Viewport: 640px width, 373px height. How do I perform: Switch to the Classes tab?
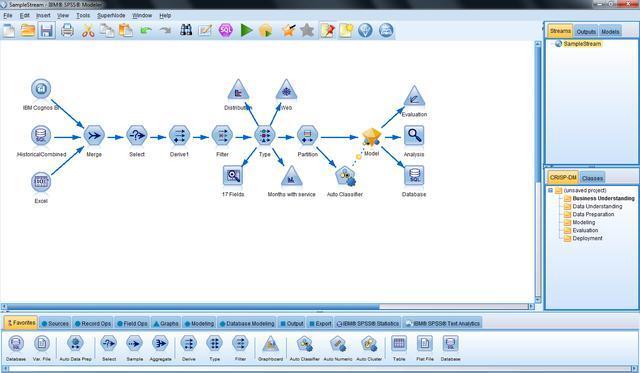pyautogui.click(x=592, y=178)
